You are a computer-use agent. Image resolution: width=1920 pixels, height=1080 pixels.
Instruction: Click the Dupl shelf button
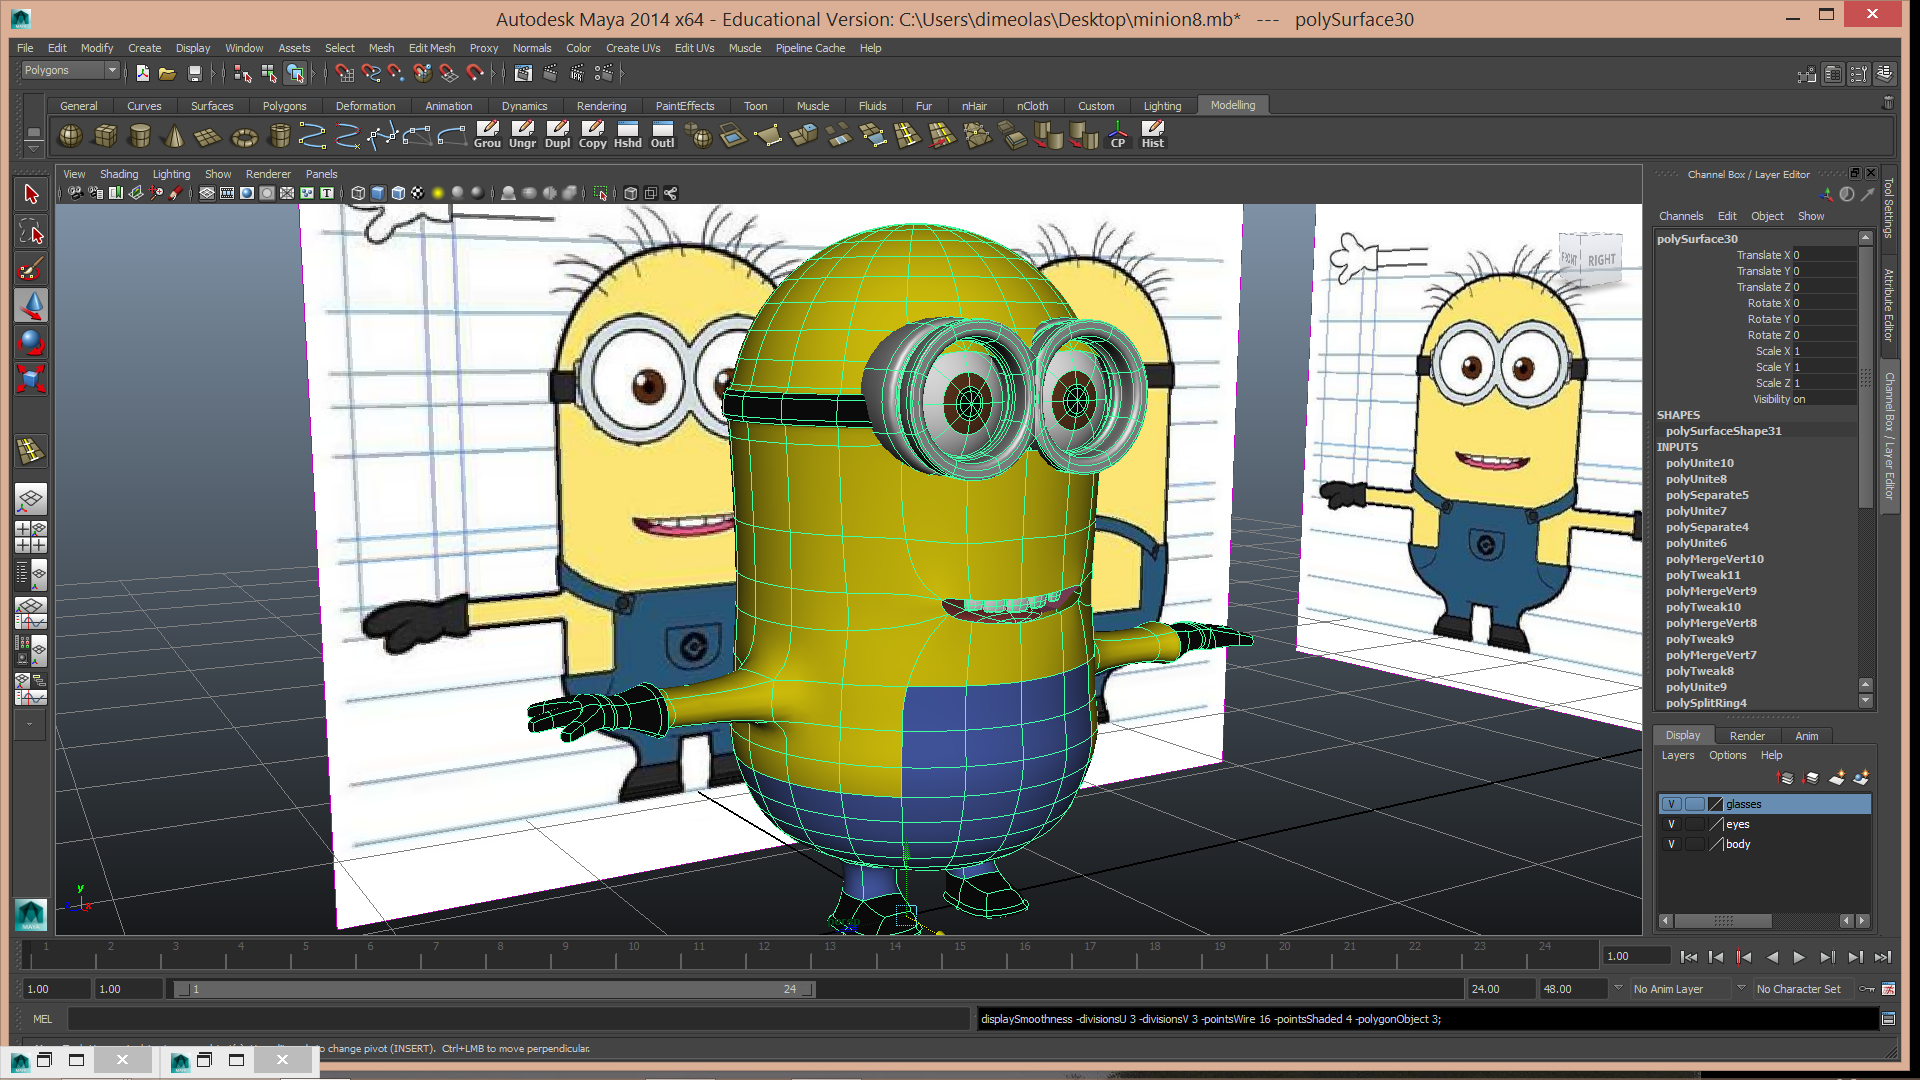point(557,135)
